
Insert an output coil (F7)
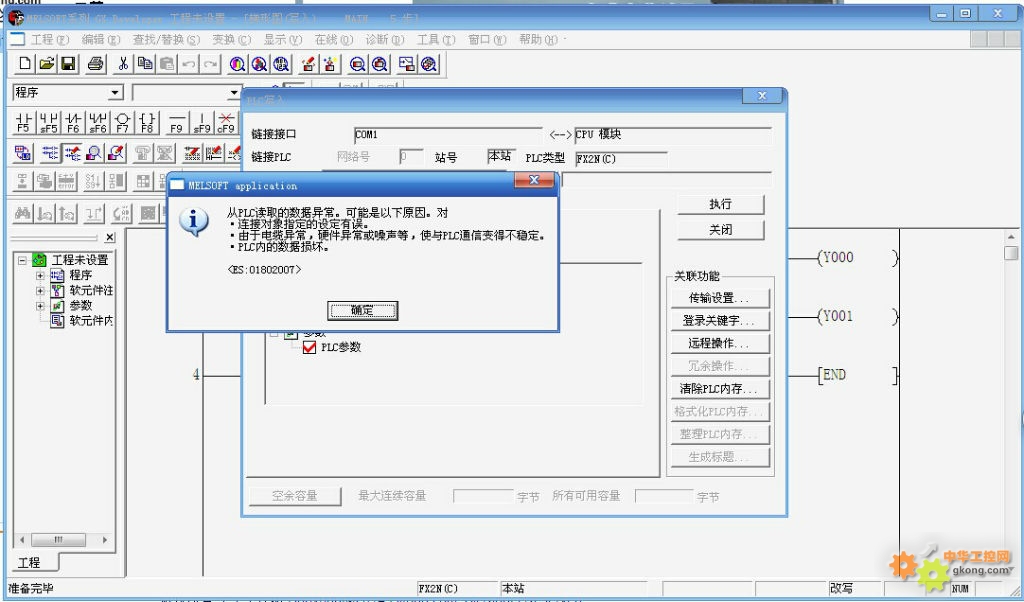(x=123, y=122)
